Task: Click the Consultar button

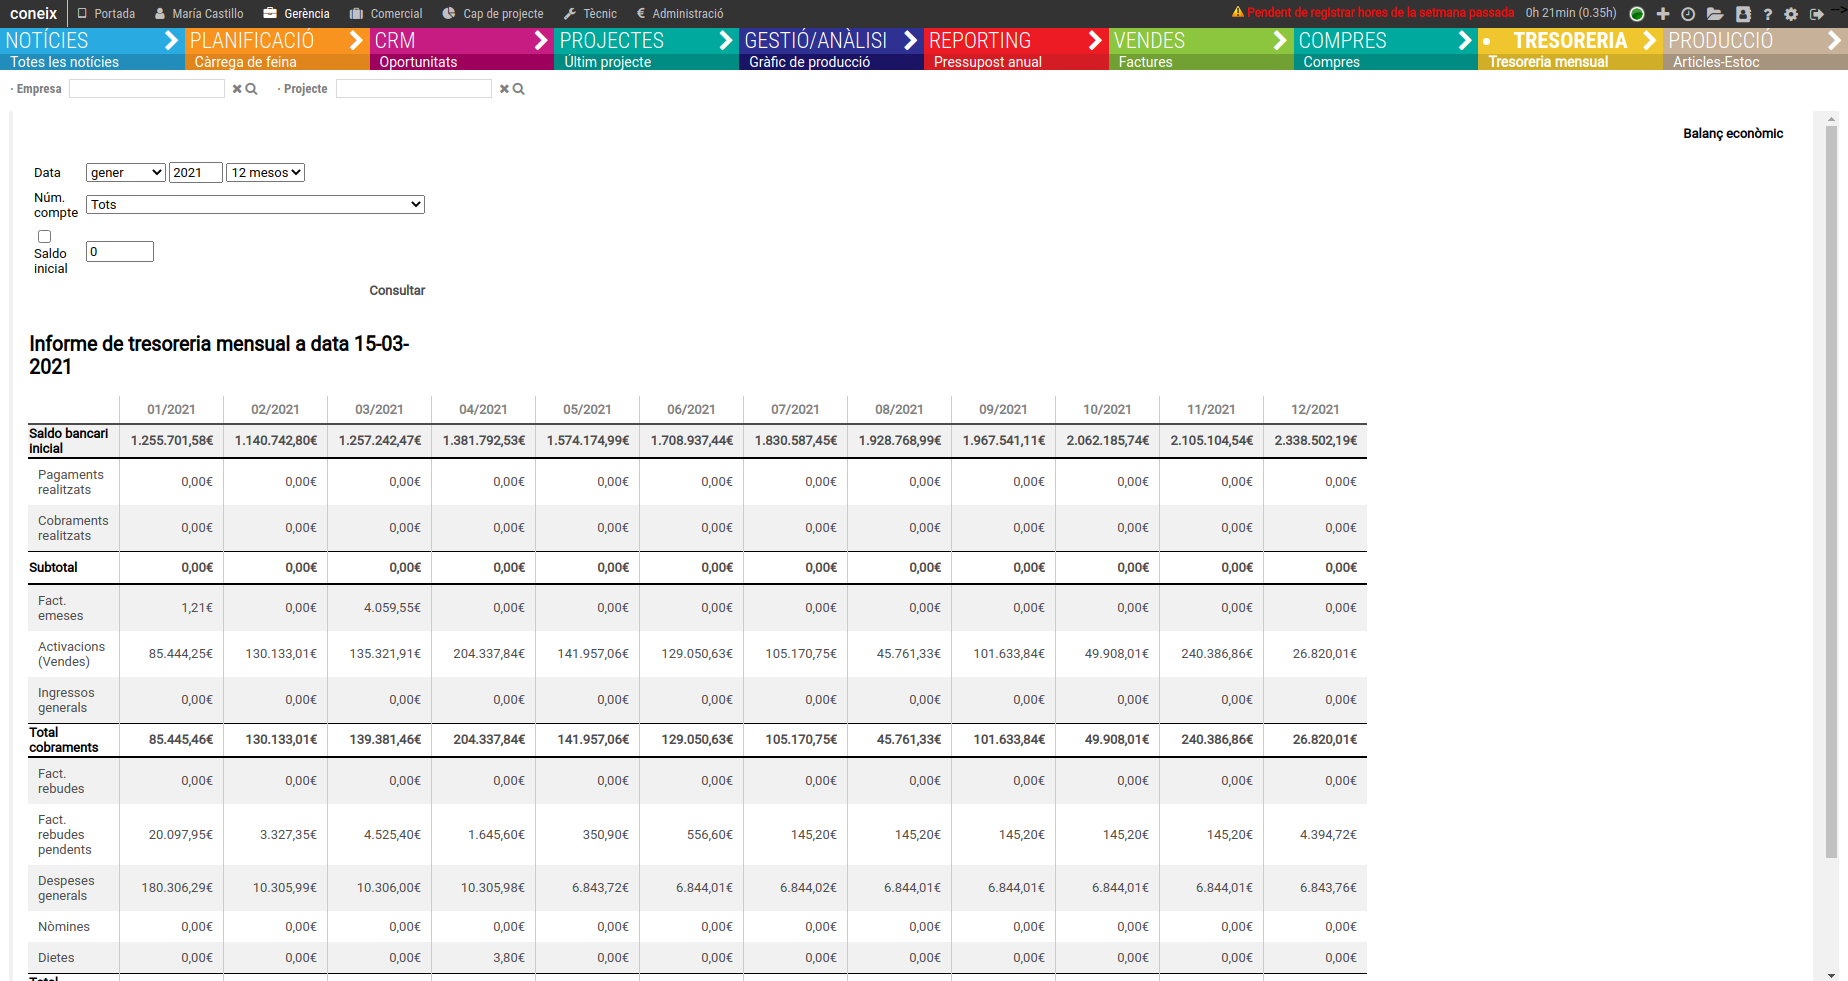Action: click(x=397, y=290)
